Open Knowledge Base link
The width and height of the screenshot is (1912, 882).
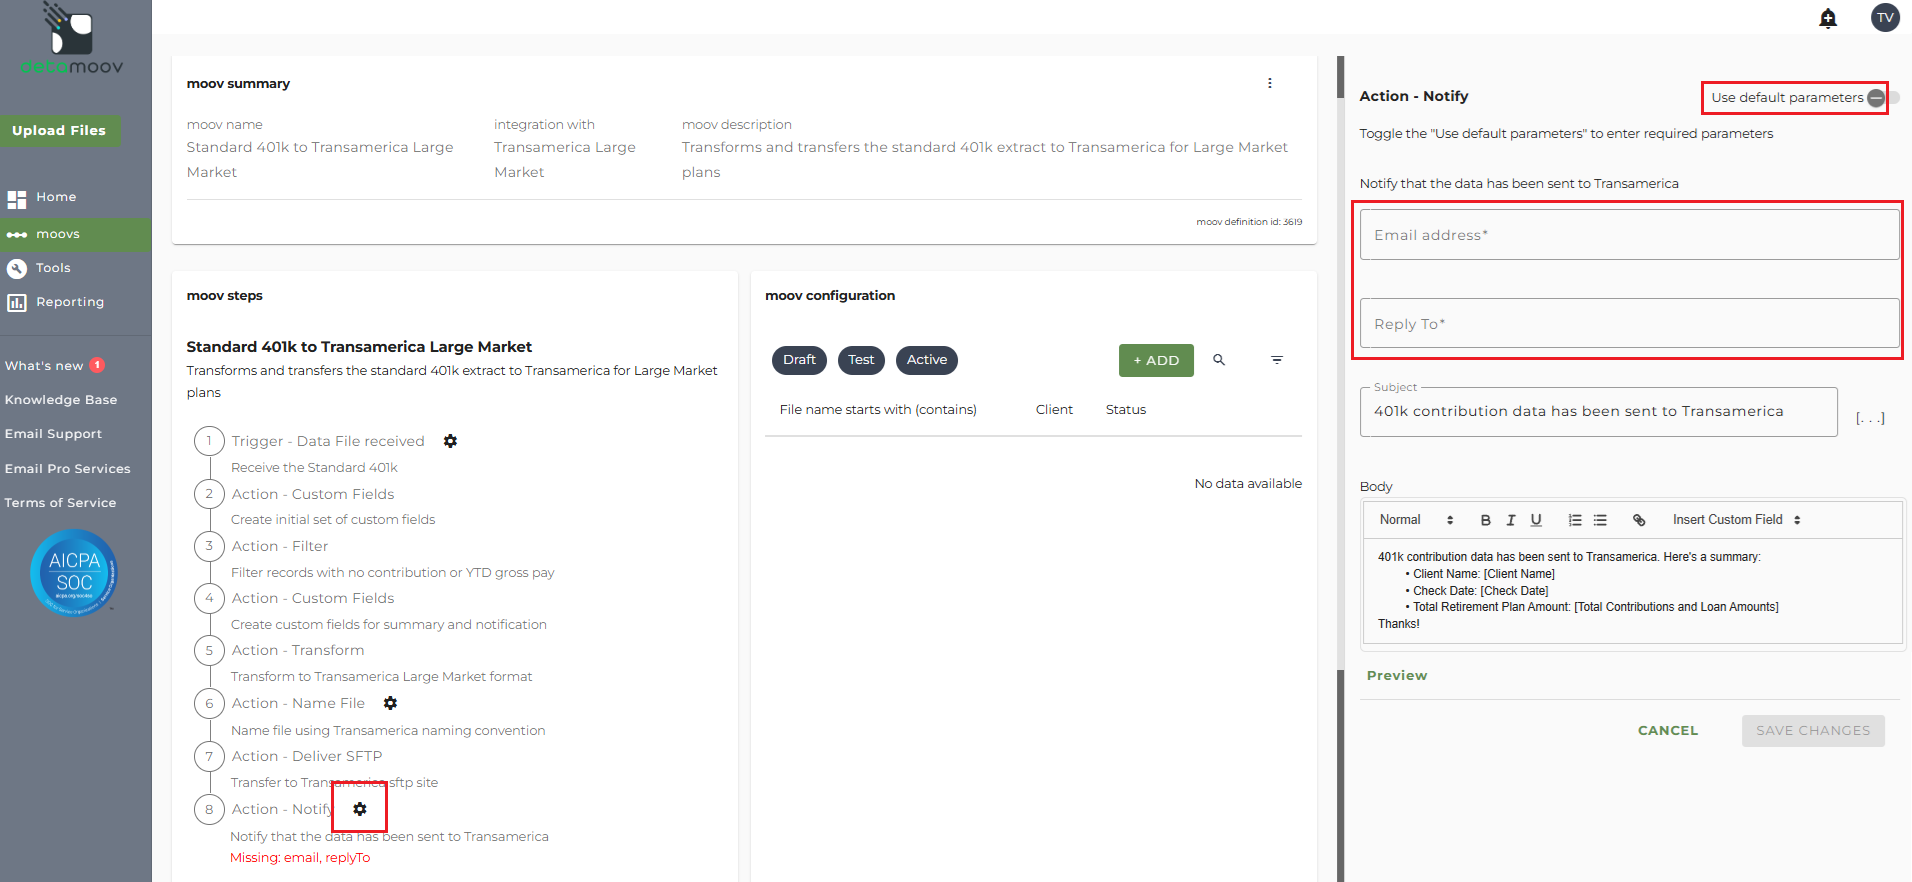(61, 400)
